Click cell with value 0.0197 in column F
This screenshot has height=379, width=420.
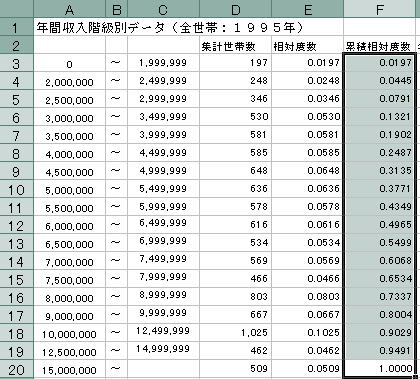(380, 63)
